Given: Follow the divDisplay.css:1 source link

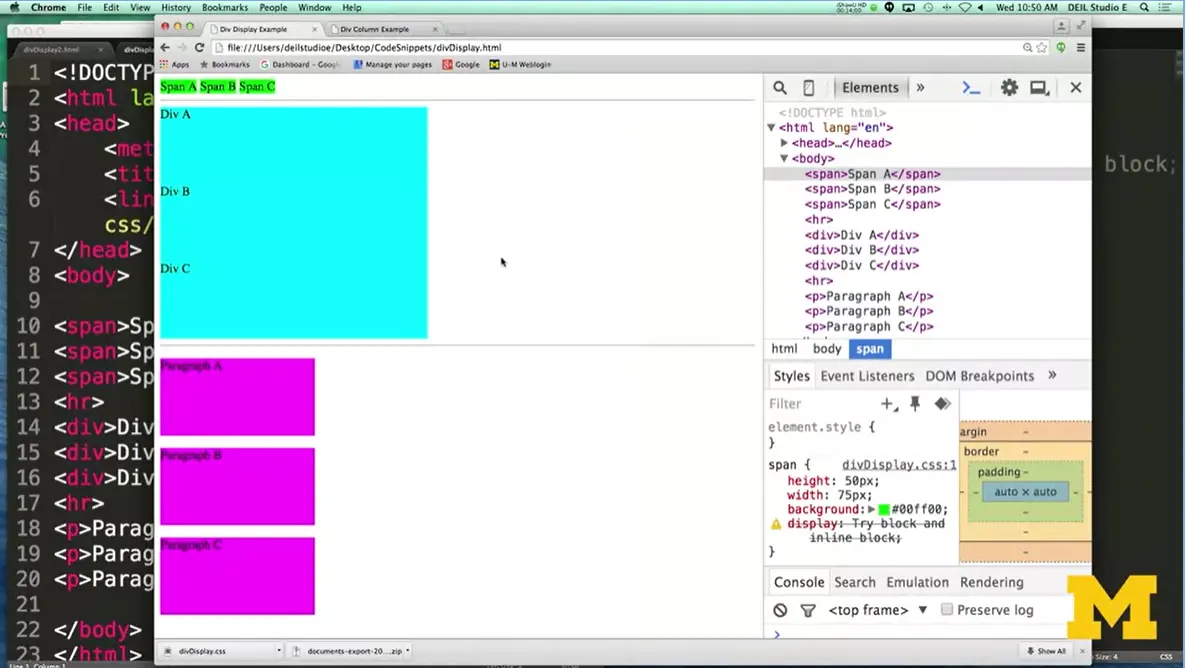Looking at the screenshot, I should point(898,464).
